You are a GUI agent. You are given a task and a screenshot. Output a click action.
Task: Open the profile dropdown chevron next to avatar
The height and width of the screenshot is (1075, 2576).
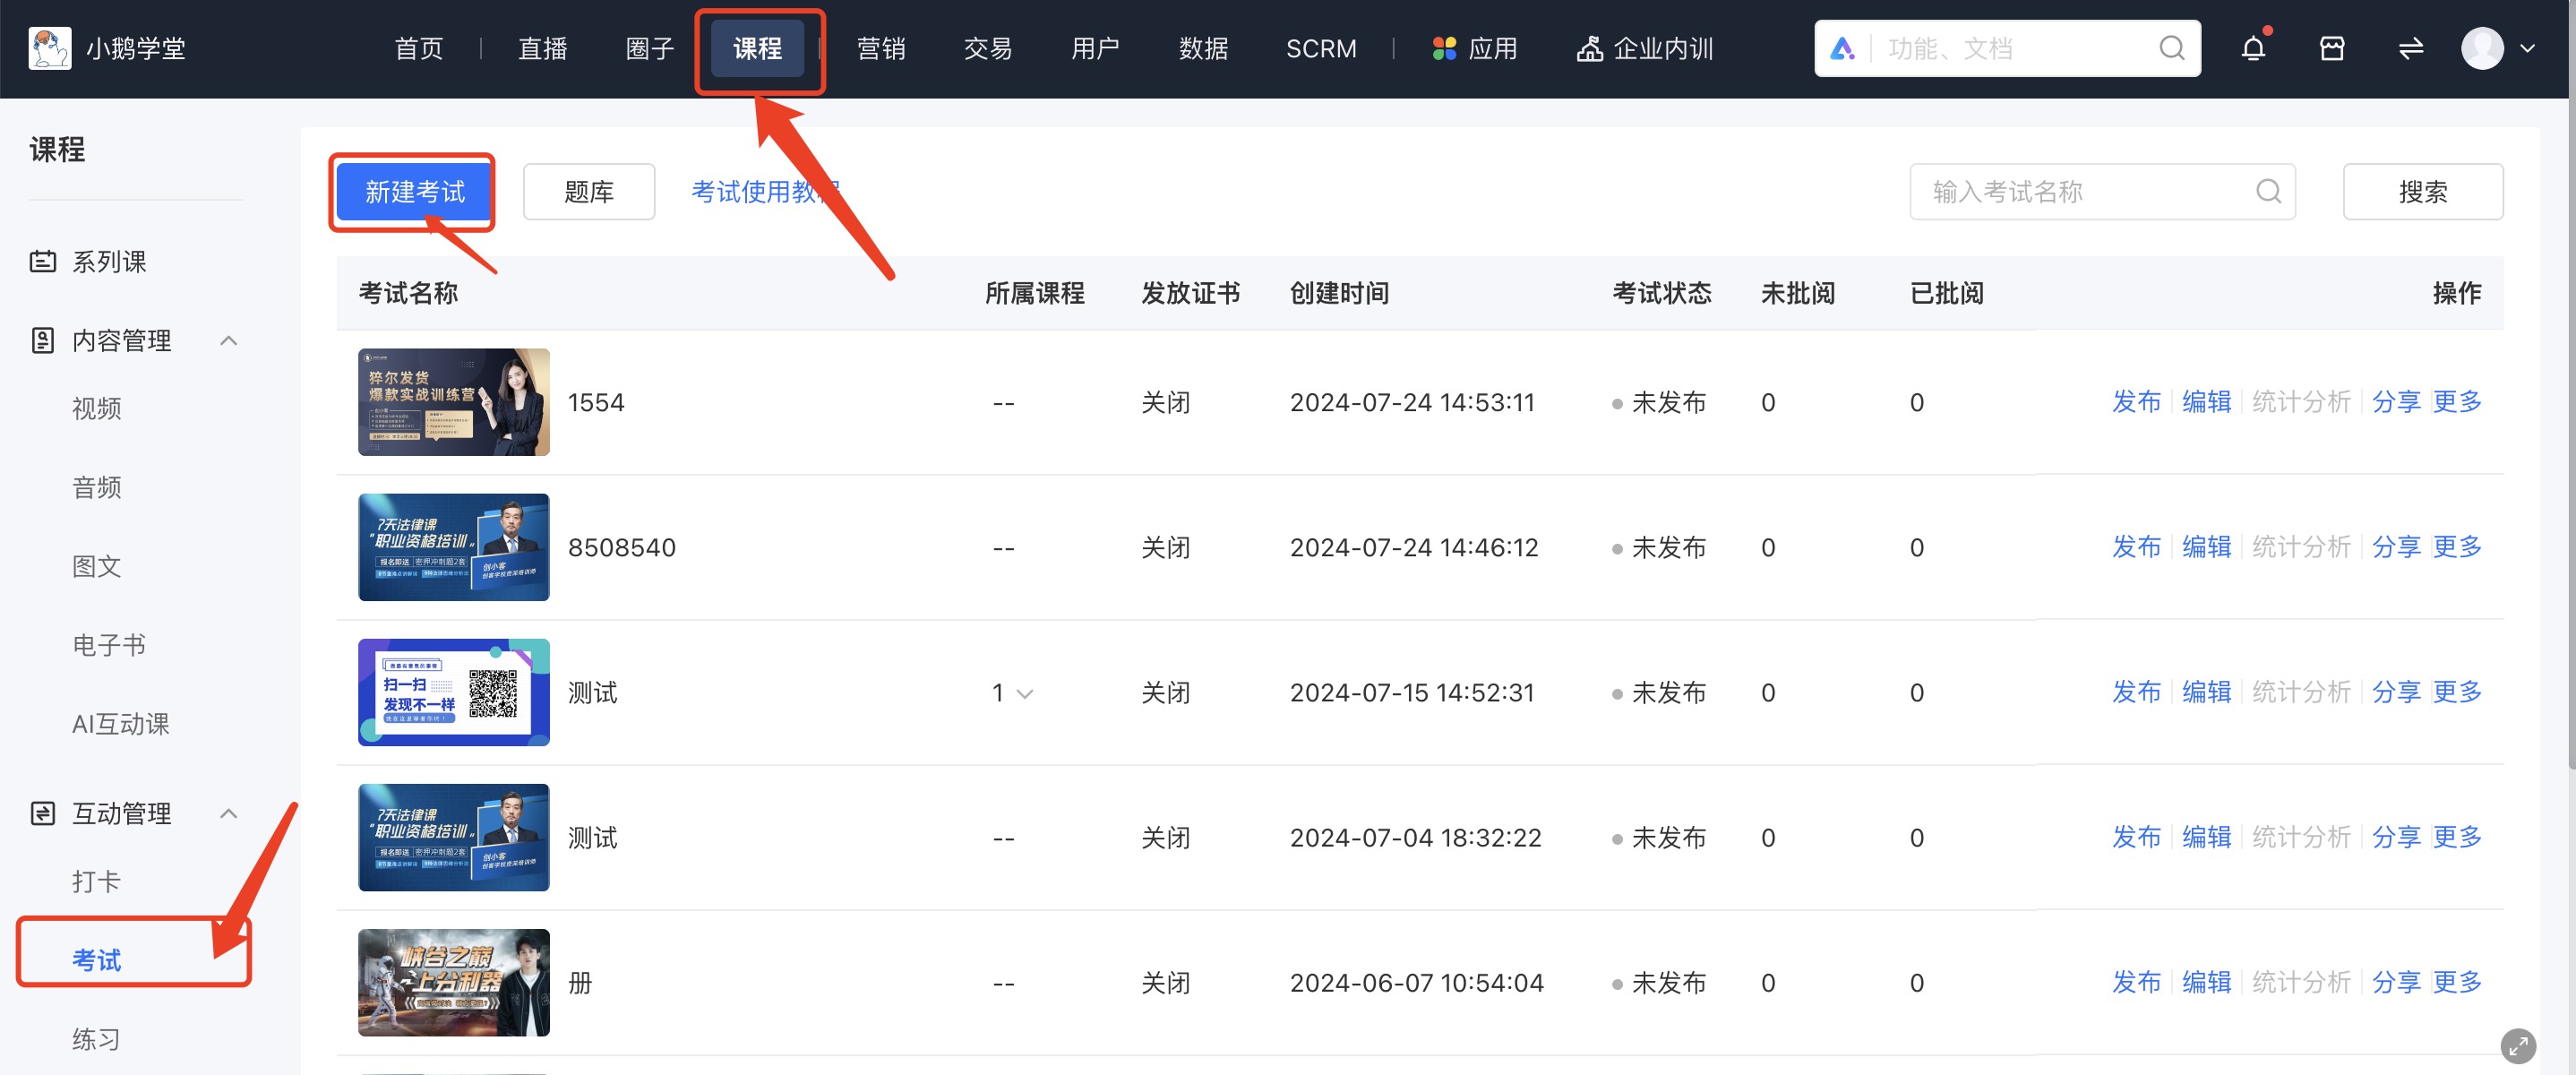pos(2529,49)
